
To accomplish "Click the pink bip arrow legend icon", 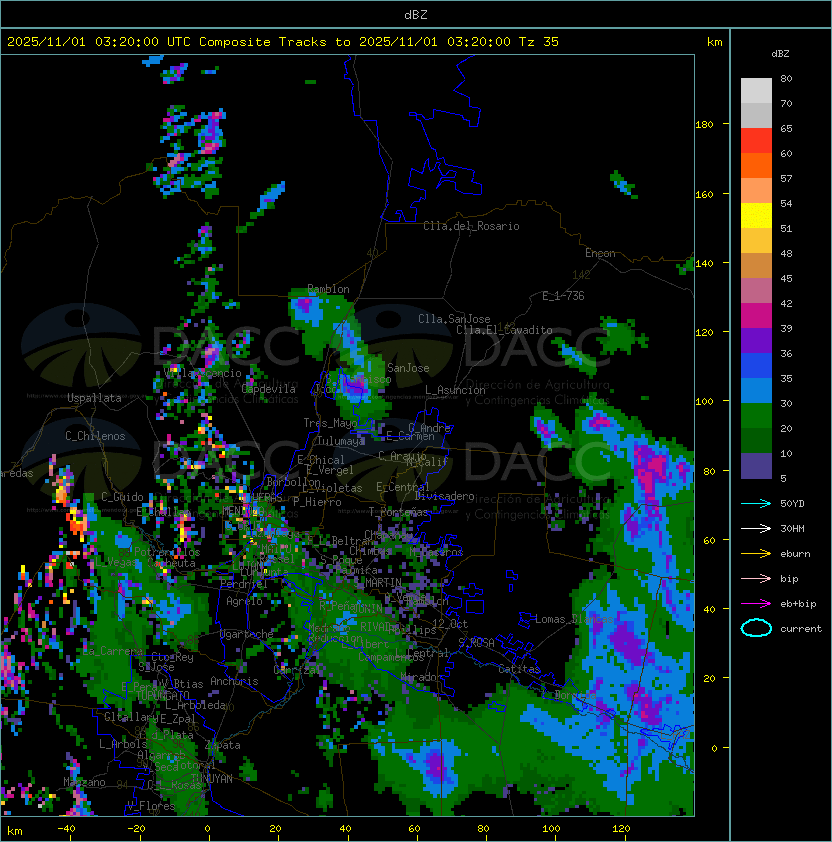I will (756, 579).
